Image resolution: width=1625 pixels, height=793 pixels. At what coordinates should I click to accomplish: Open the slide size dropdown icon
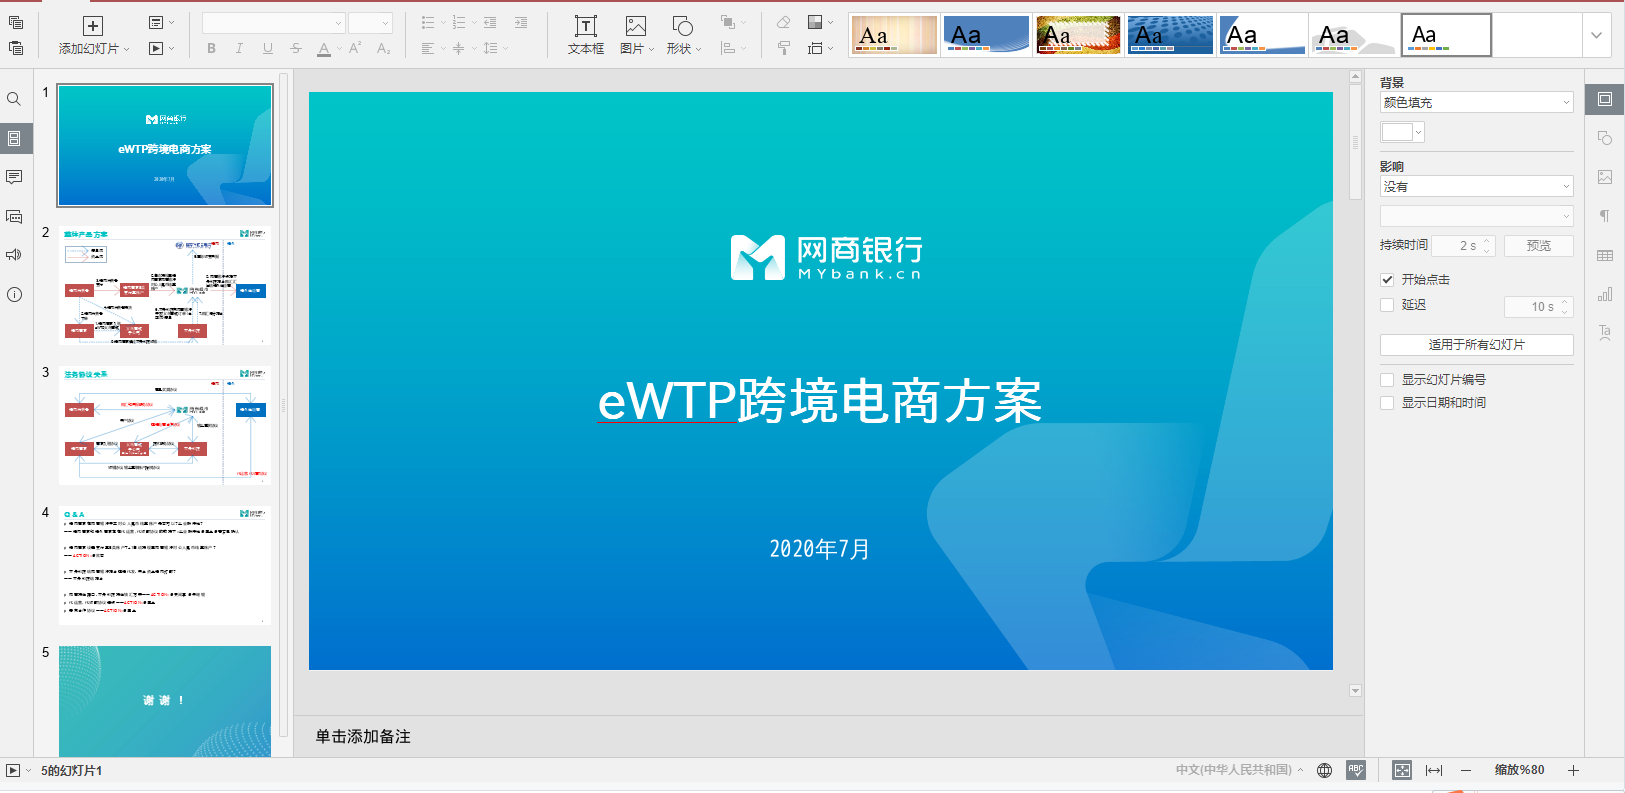[x=820, y=48]
